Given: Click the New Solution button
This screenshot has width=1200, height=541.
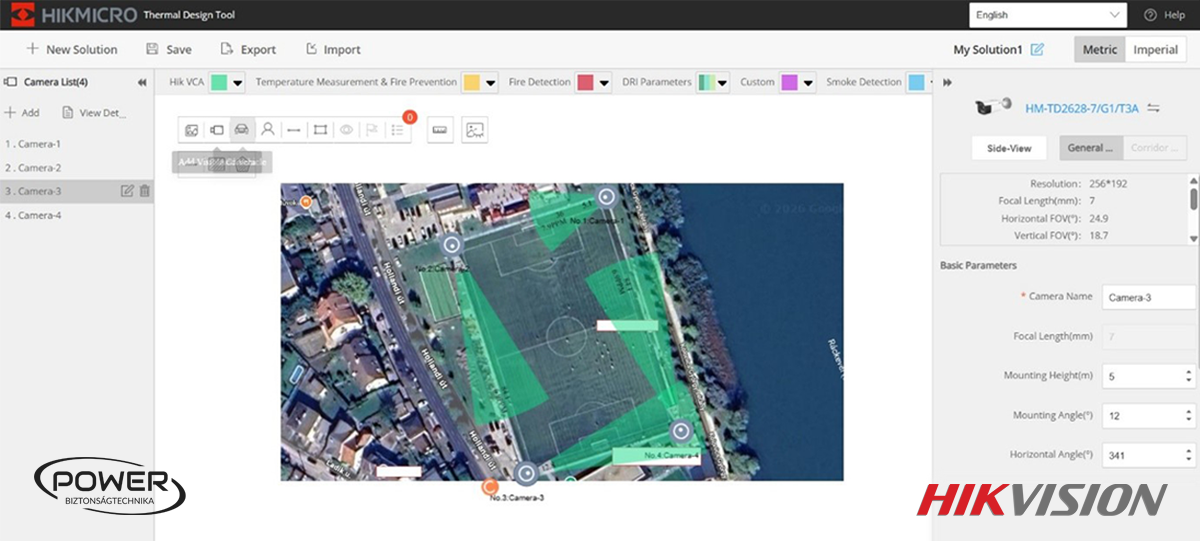Looking at the screenshot, I should (72, 50).
